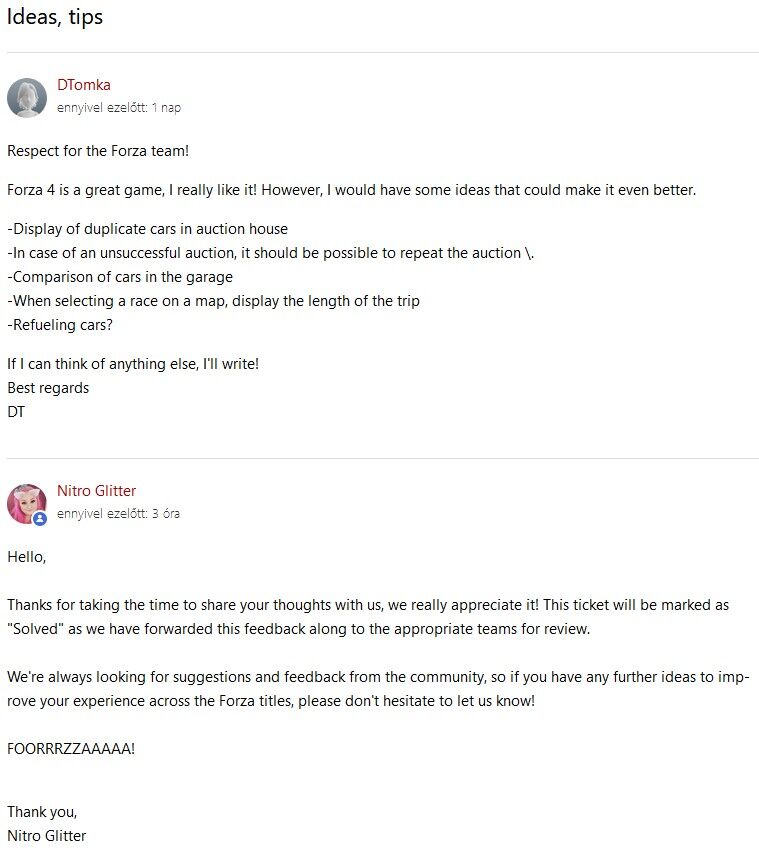The height and width of the screenshot is (853, 759).
Task: Click the "Best regards" sign-off in DTomka's post
Action: (48, 388)
